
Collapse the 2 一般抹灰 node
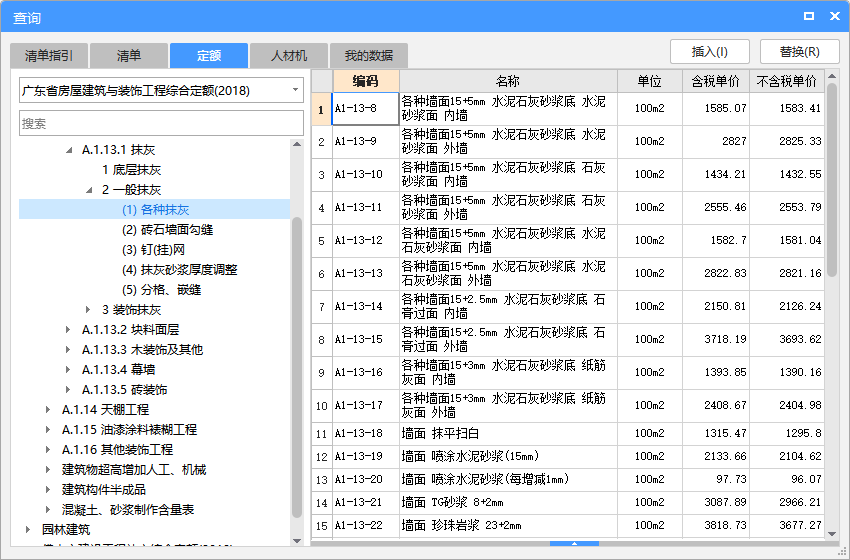89,190
